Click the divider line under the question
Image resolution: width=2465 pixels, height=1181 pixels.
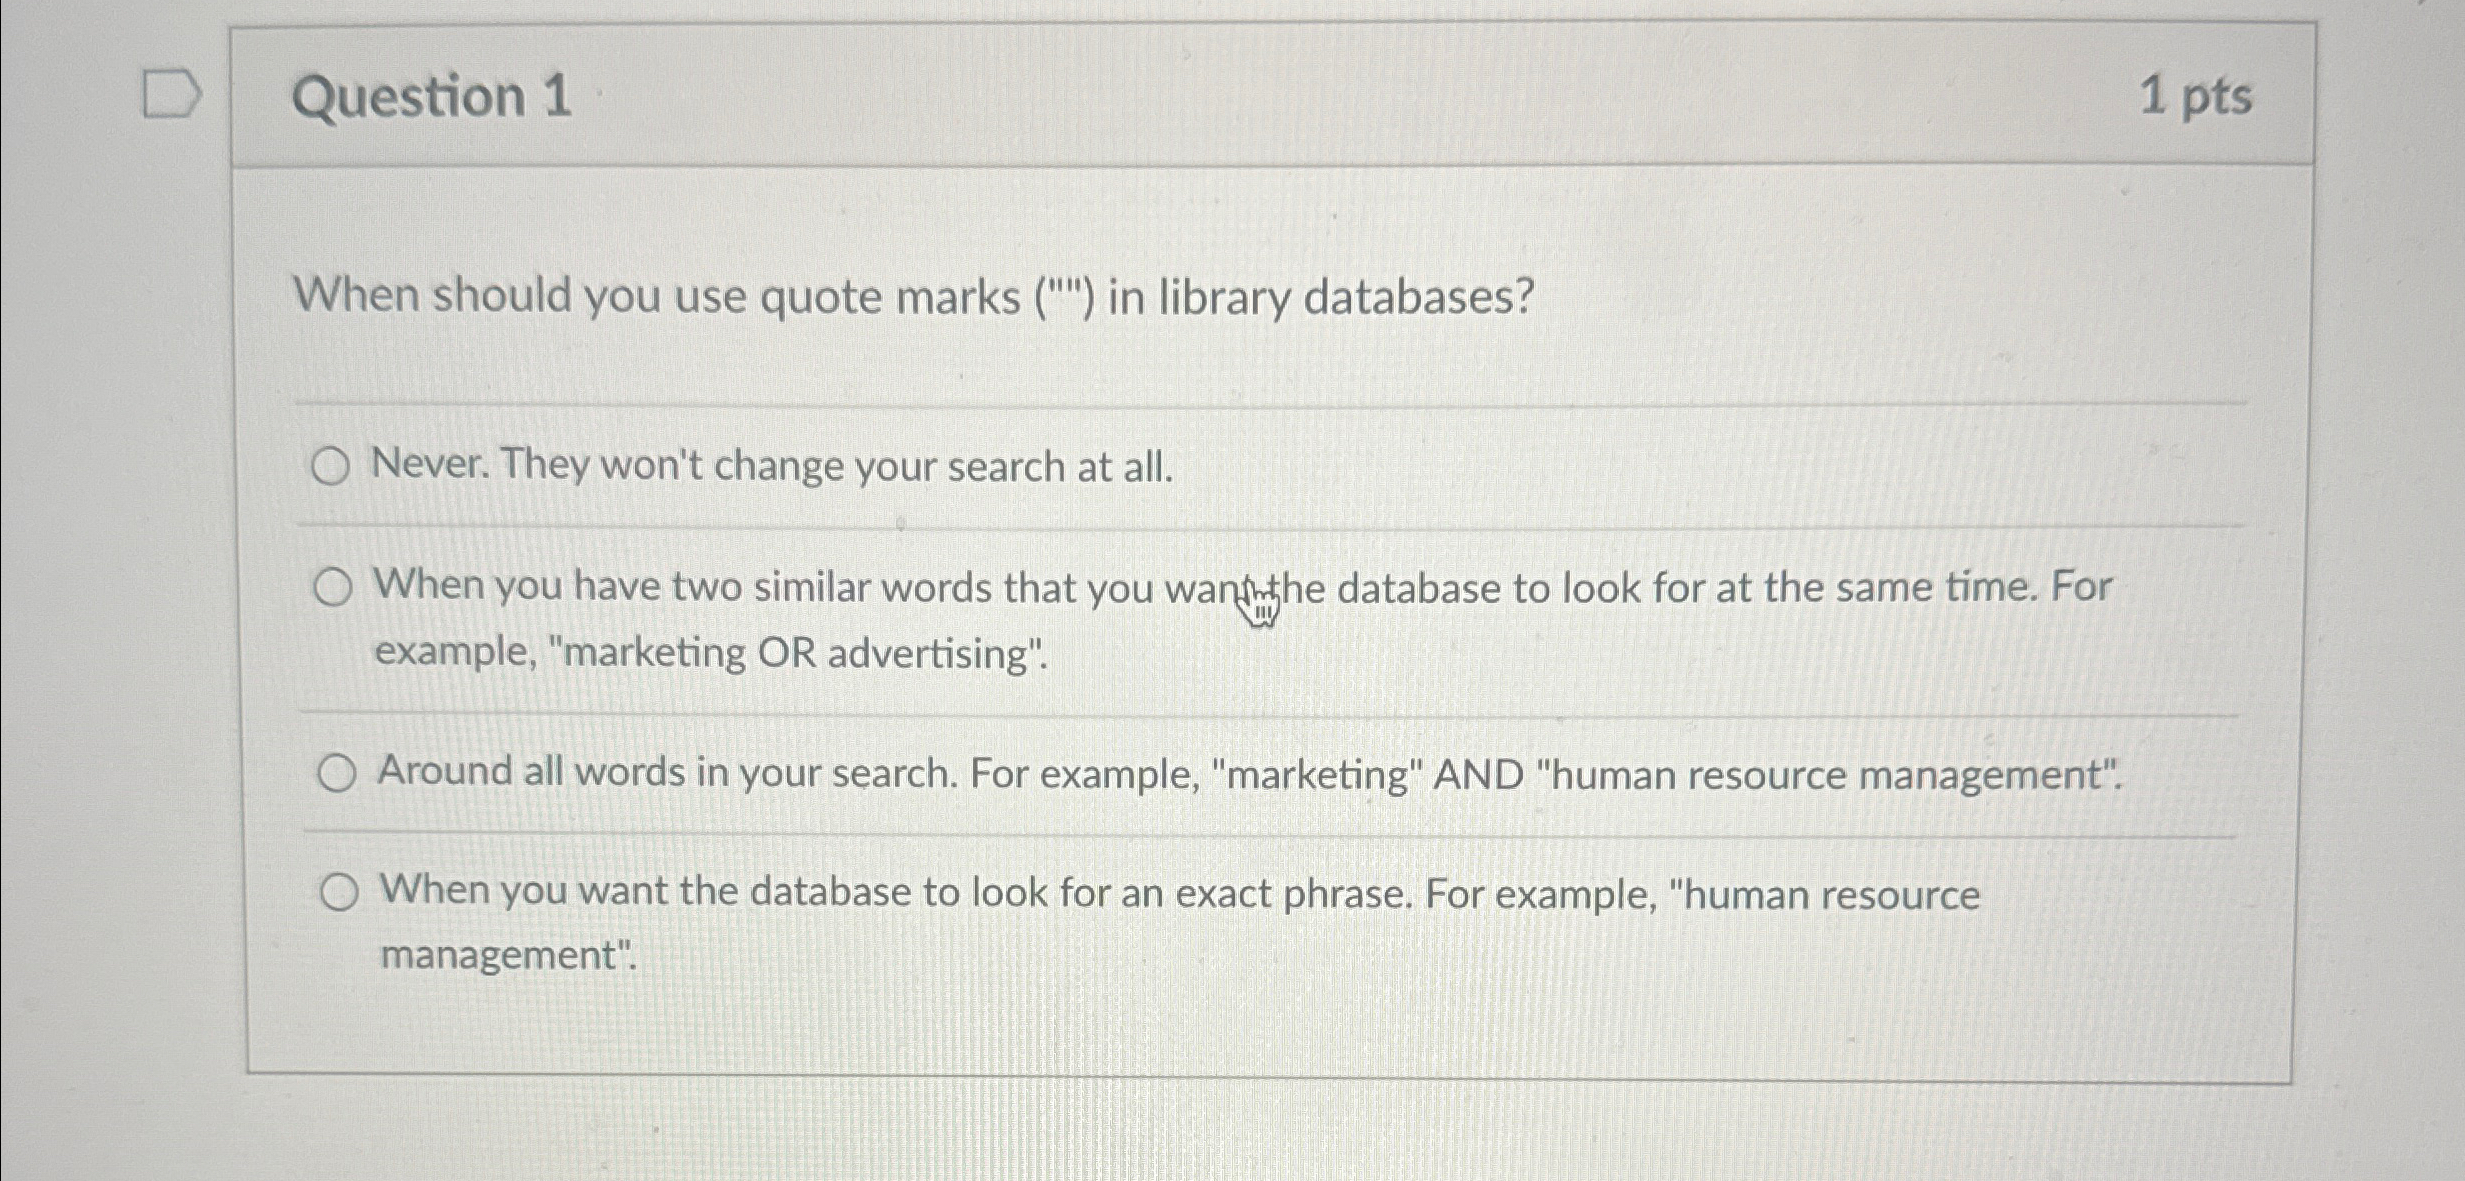point(1200,404)
